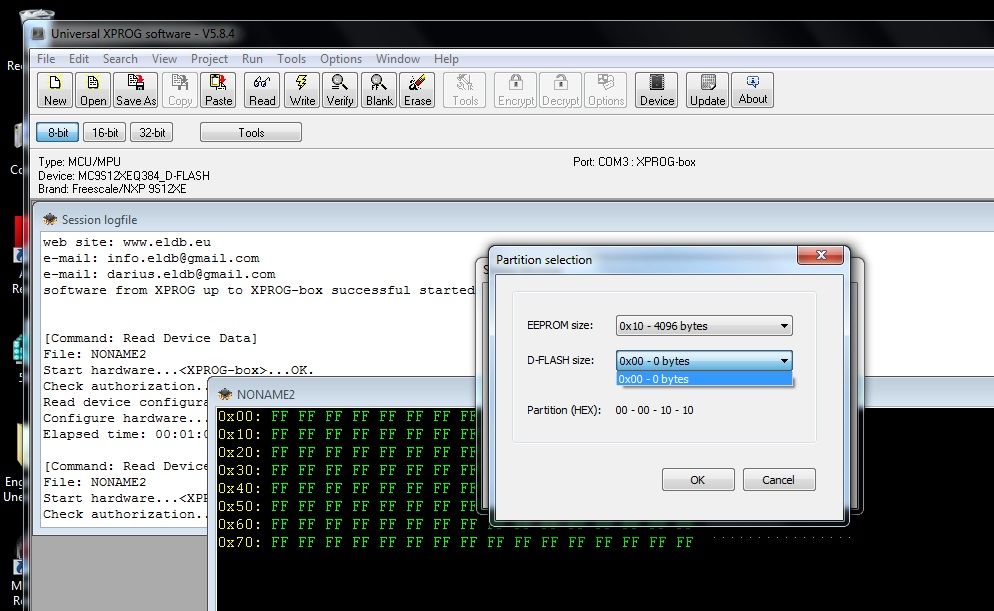
Task: Confirm partition selection with OK
Action: pyautogui.click(x=697, y=480)
